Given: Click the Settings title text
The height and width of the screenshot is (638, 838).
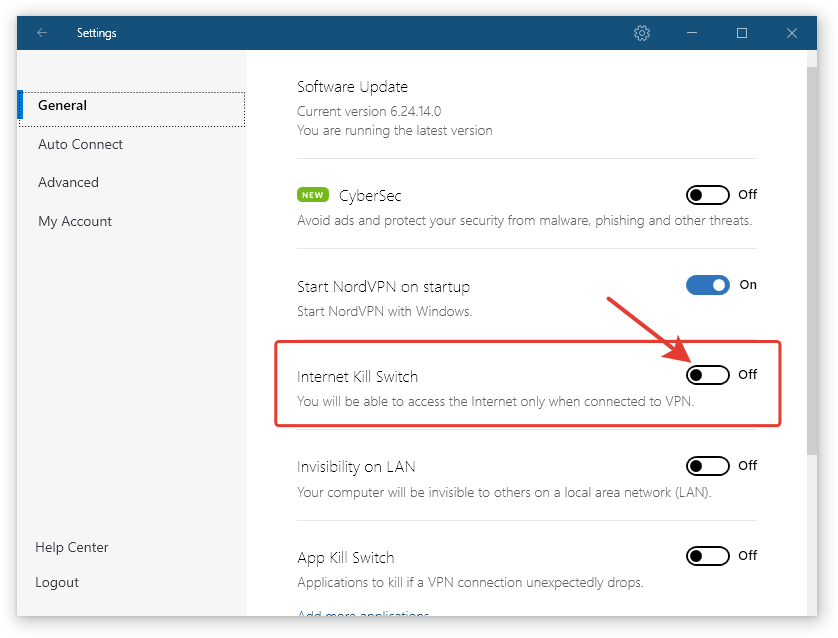Looking at the screenshot, I should click(x=96, y=33).
